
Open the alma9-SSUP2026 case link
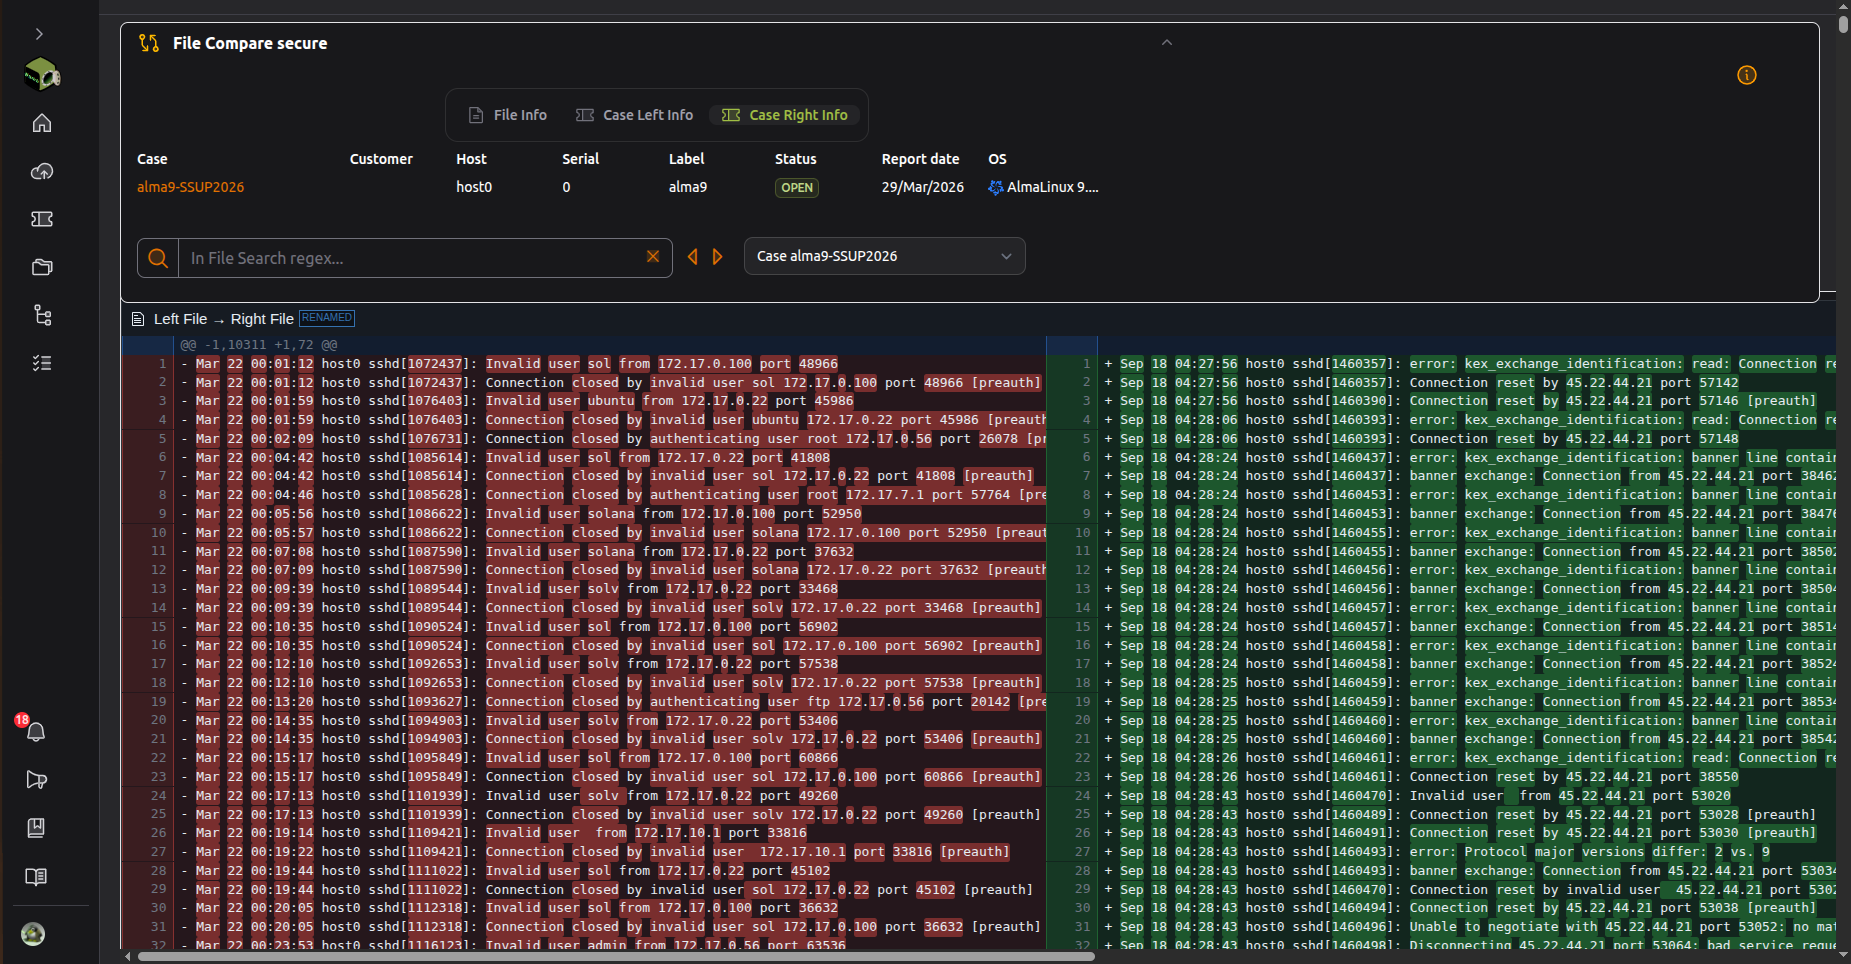190,187
